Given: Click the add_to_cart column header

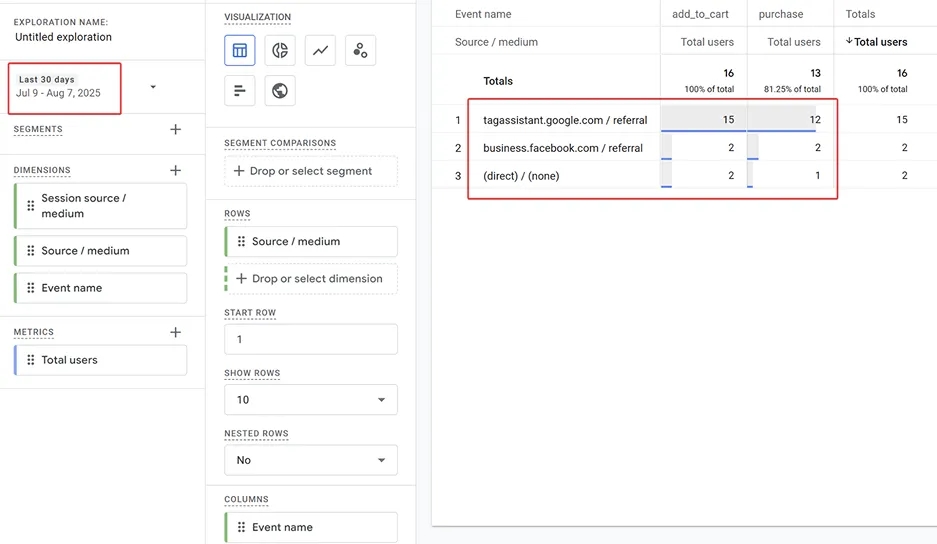Looking at the screenshot, I should (x=700, y=14).
